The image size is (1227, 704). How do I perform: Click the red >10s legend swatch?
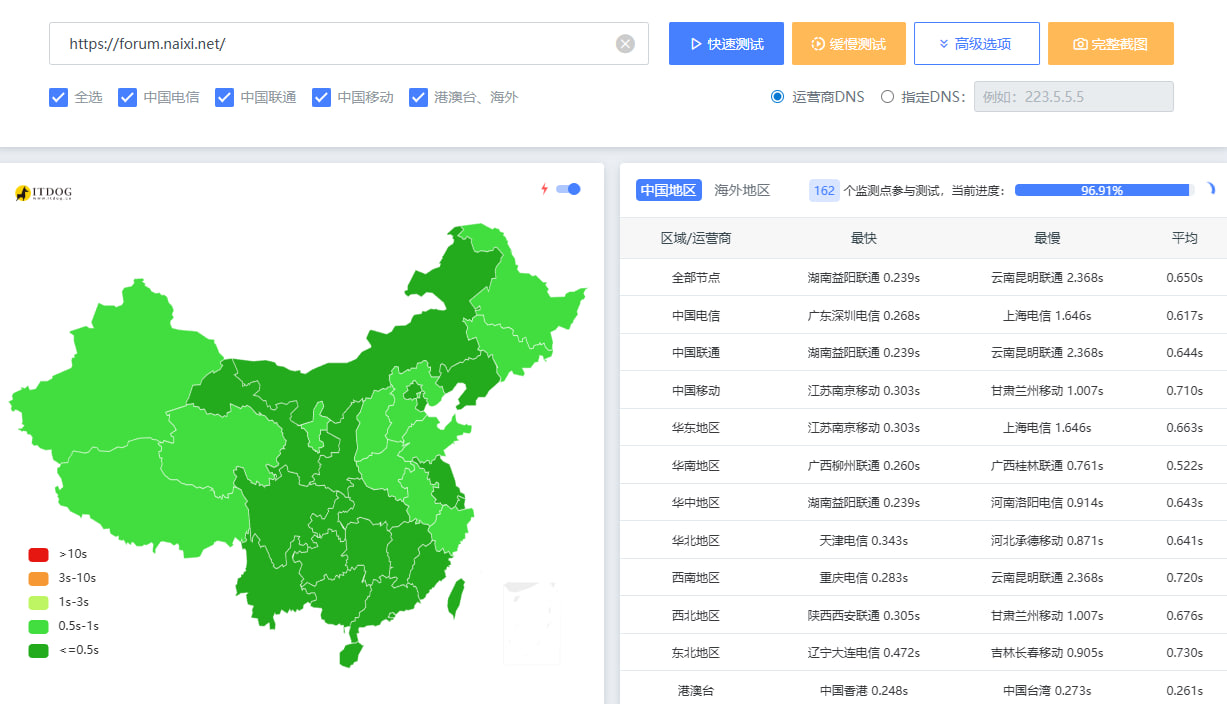point(38,554)
